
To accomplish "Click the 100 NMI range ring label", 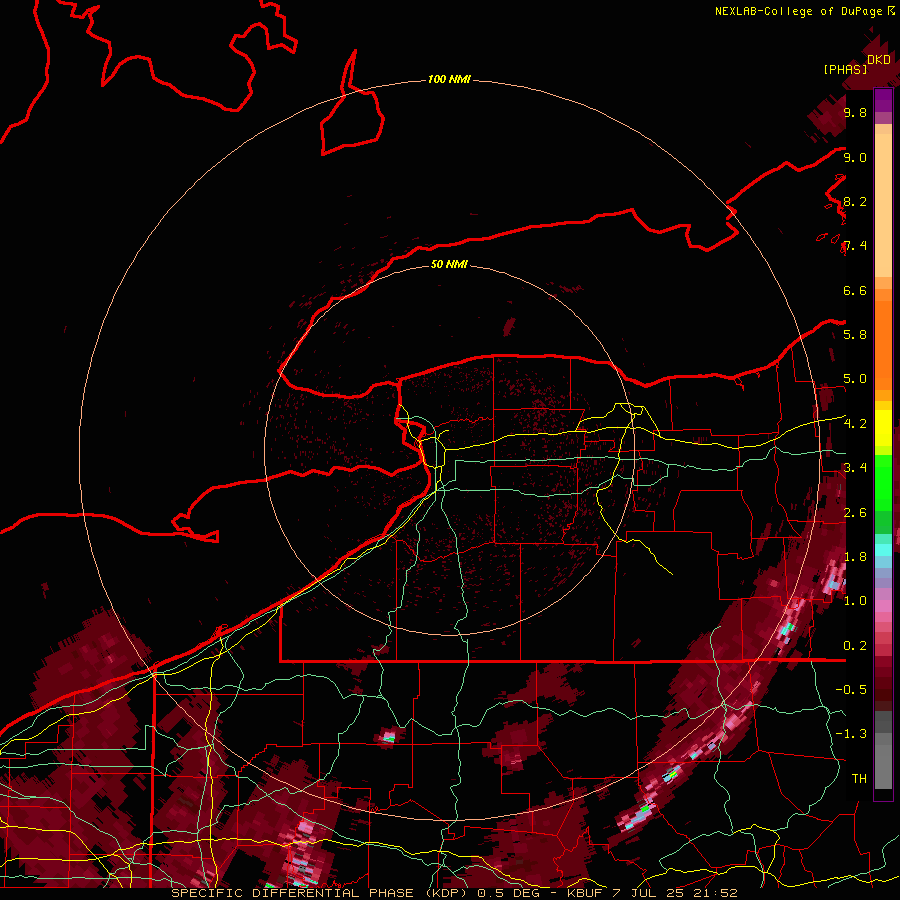I will pos(449,79).
